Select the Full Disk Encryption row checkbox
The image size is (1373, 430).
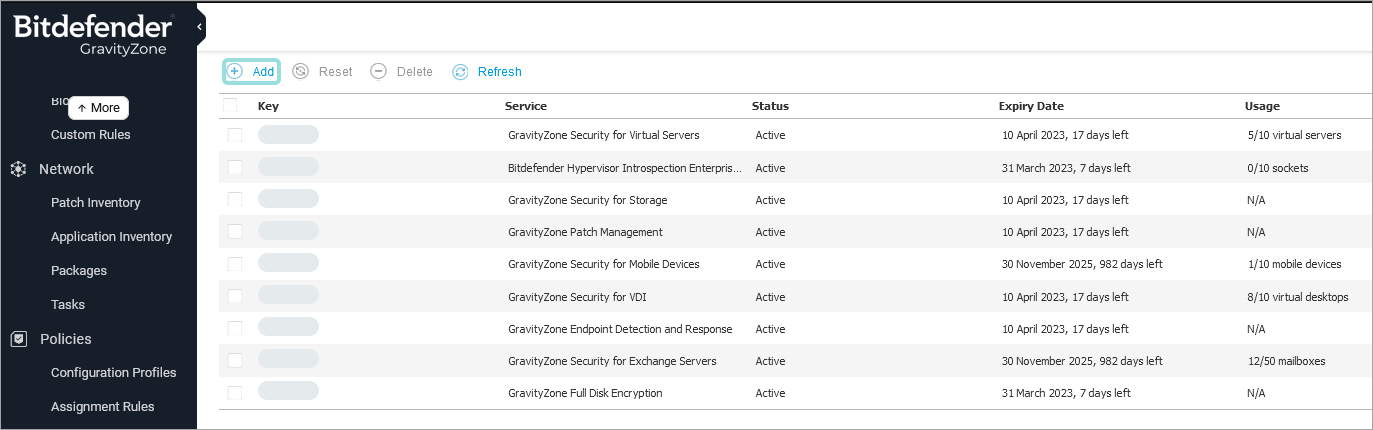click(x=235, y=393)
